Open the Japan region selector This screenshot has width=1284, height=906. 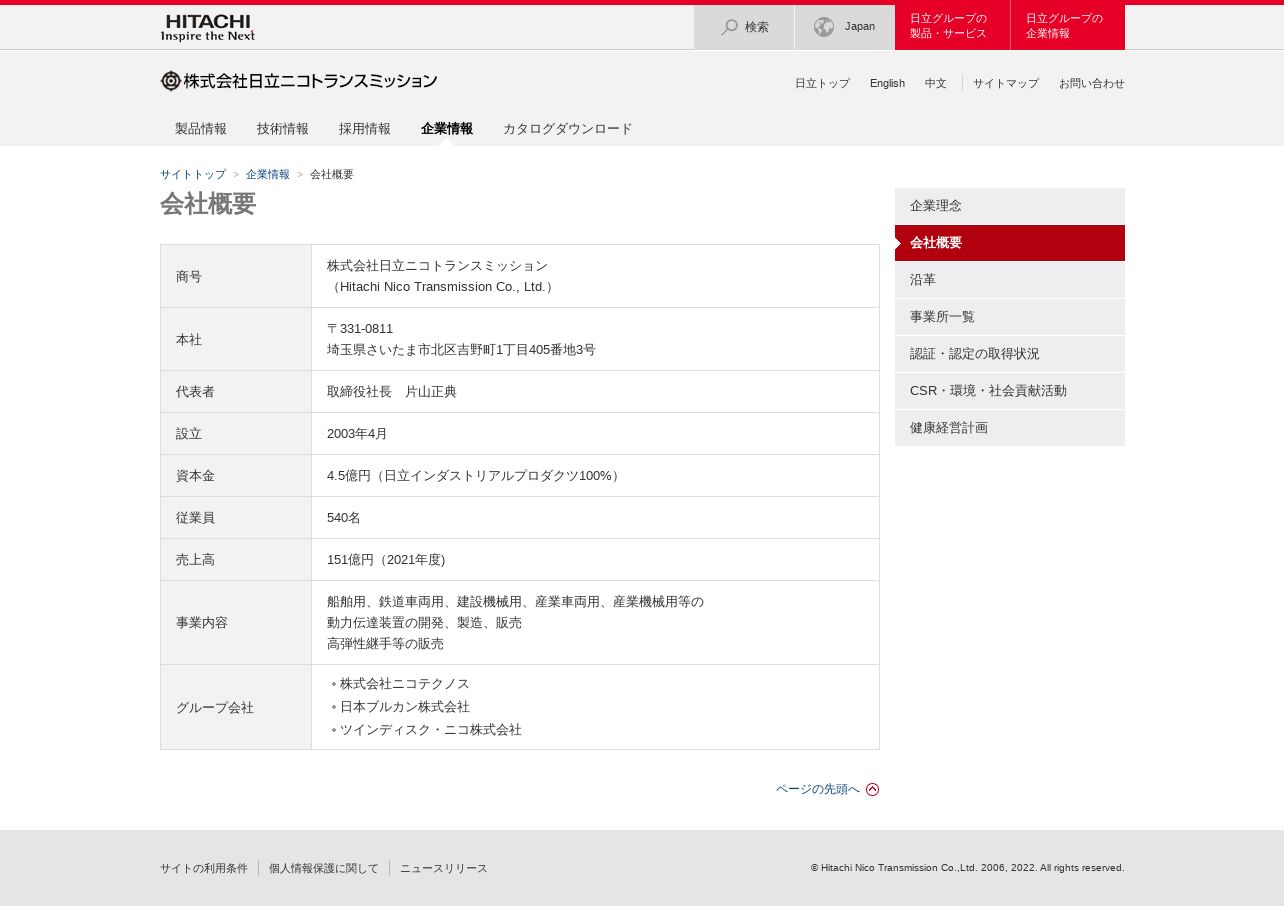[x=845, y=27]
